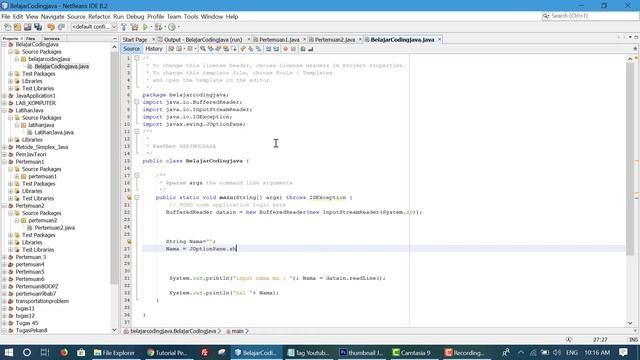
Task: Click the Stop Macro Recording icon
Action: click(x=293, y=49)
